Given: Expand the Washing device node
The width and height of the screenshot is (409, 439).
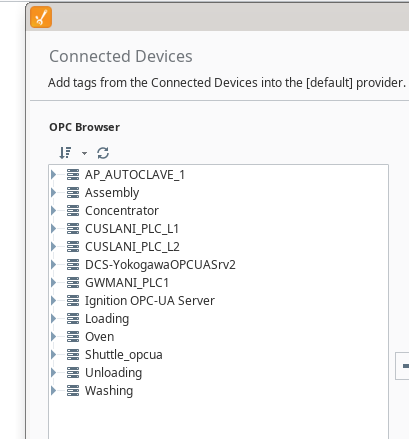Looking at the screenshot, I should pyautogui.click(x=53, y=390).
